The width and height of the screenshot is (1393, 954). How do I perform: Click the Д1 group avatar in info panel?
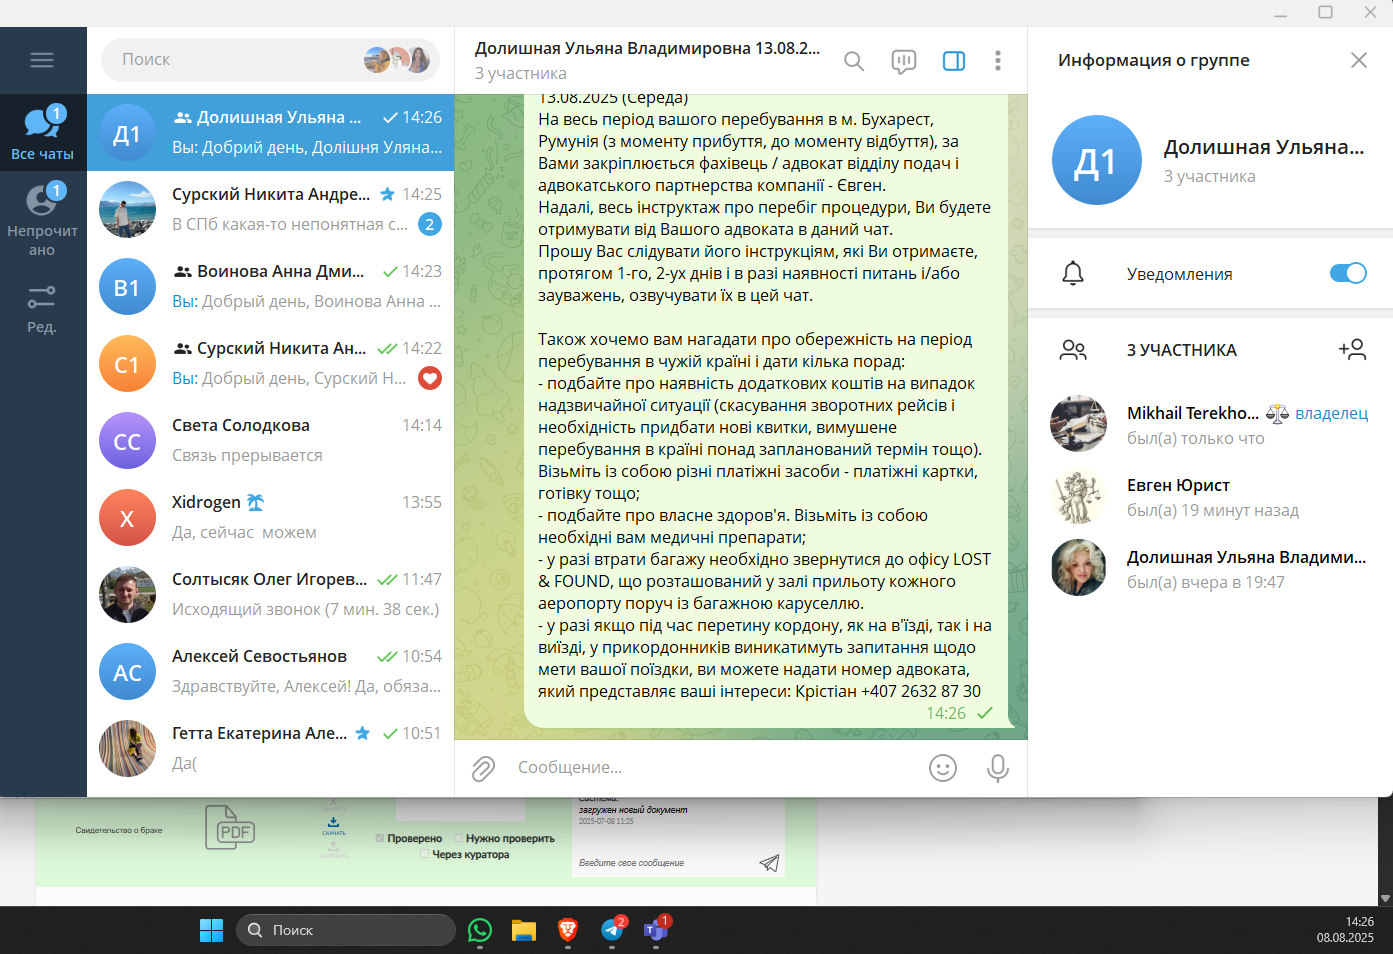(x=1097, y=160)
